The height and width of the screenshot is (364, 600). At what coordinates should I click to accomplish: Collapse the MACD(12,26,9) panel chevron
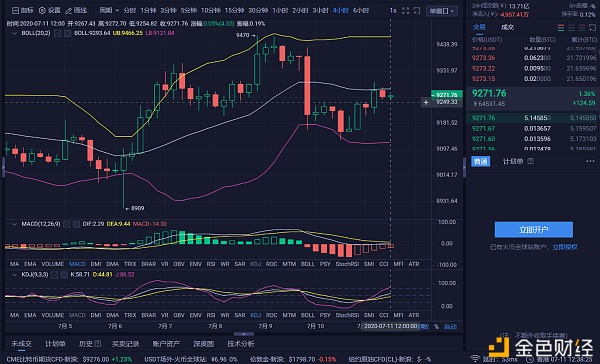[14, 224]
